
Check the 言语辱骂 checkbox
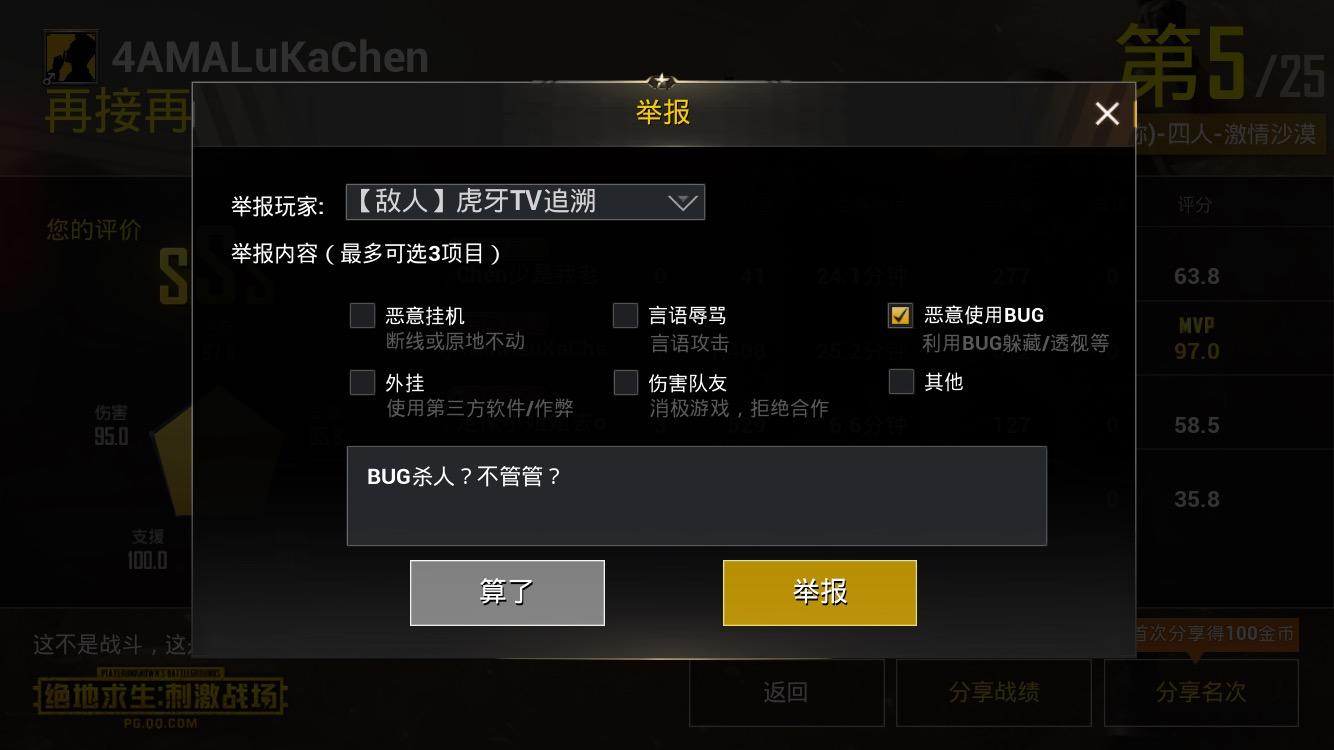point(625,316)
